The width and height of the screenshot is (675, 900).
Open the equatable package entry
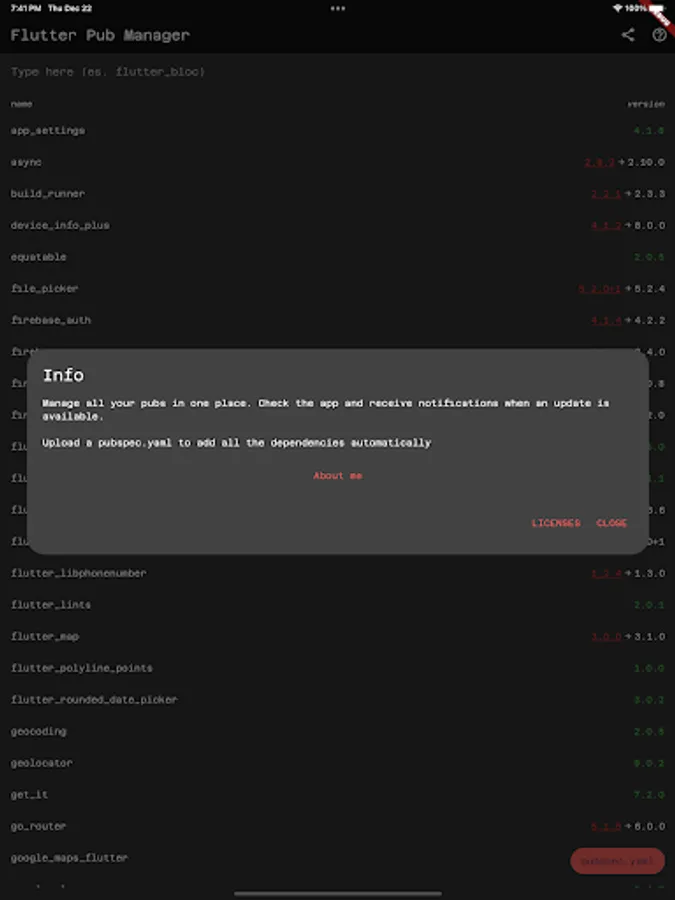point(338,257)
